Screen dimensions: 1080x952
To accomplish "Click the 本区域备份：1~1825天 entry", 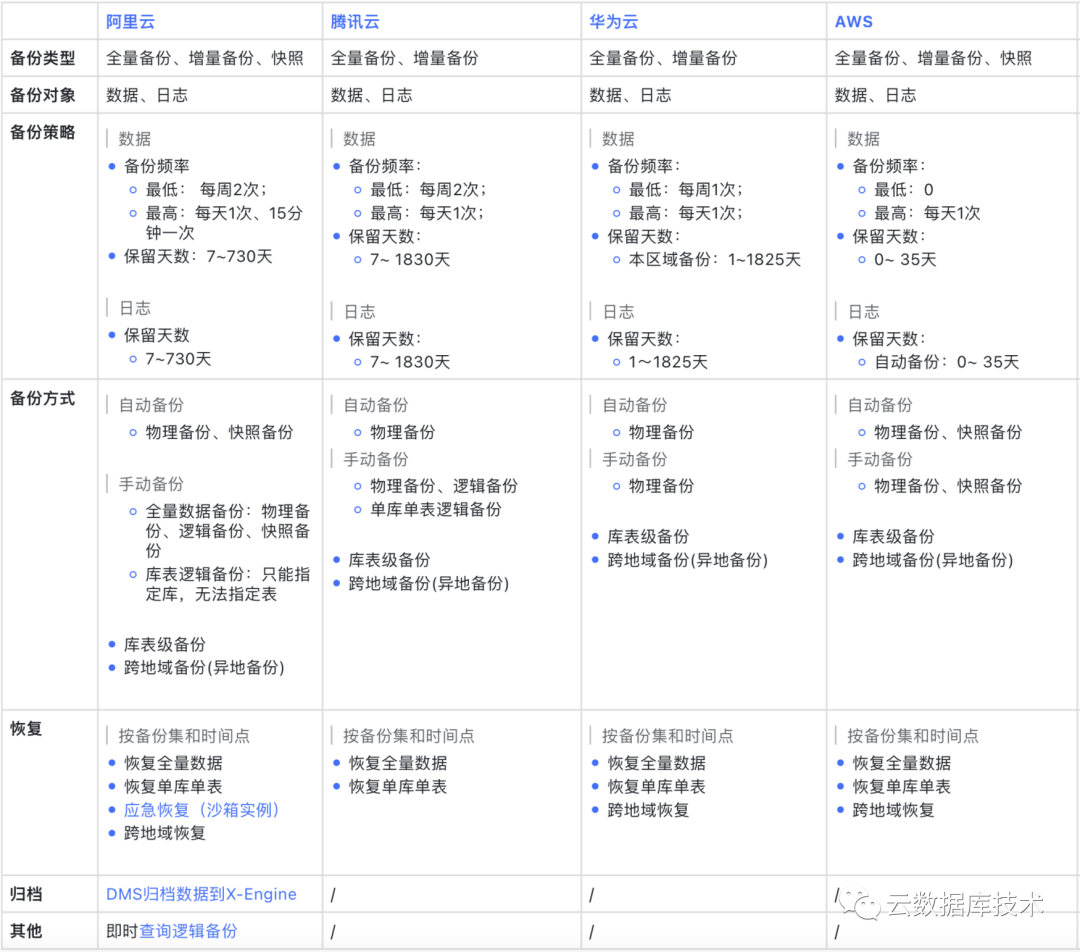I will pyautogui.click(x=714, y=259).
